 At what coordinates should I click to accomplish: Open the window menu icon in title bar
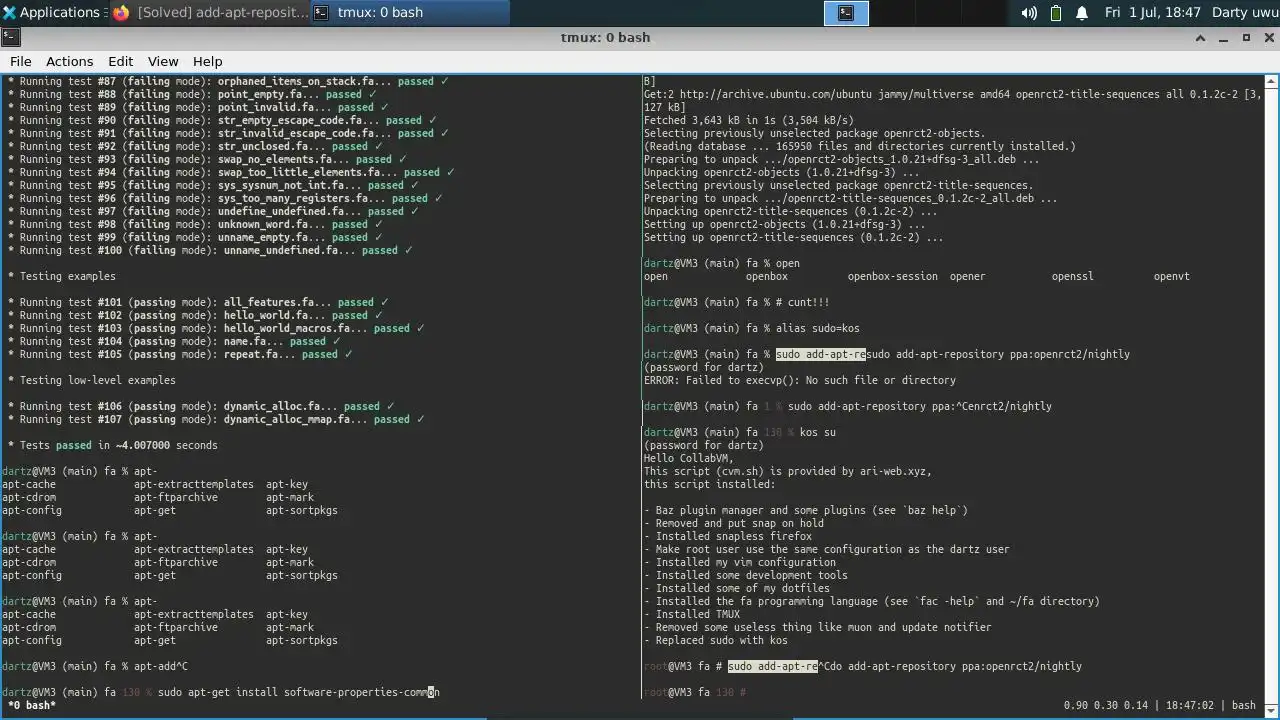tap(9, 37)
